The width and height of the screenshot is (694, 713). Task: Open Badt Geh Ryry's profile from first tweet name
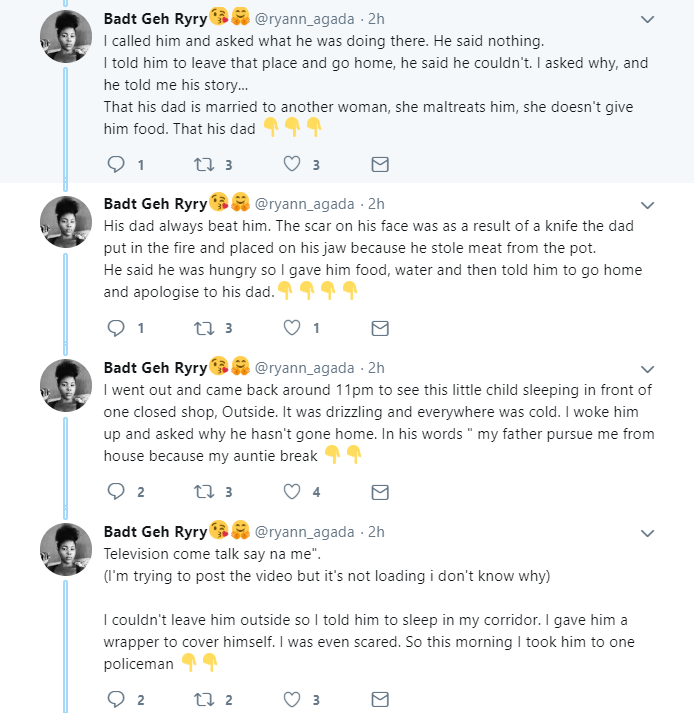pos(155,19)
